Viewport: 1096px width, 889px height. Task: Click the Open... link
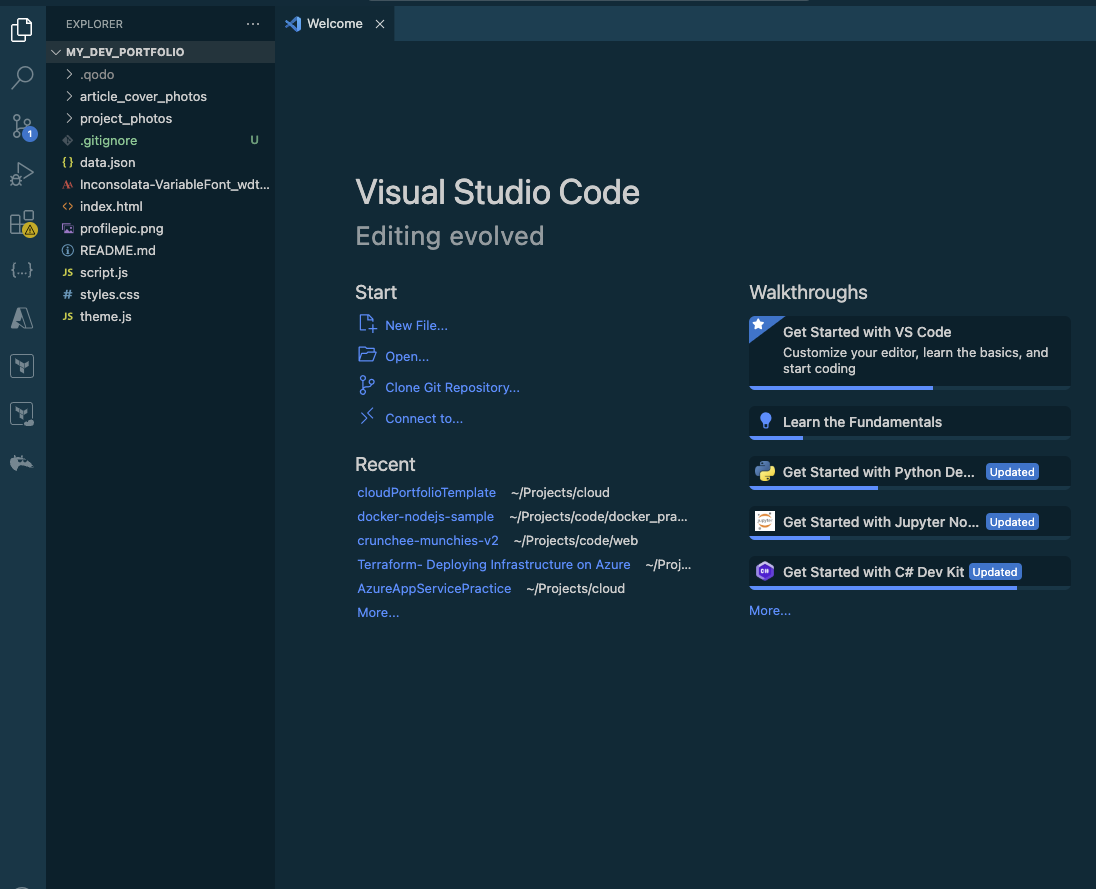coord(407,356)
